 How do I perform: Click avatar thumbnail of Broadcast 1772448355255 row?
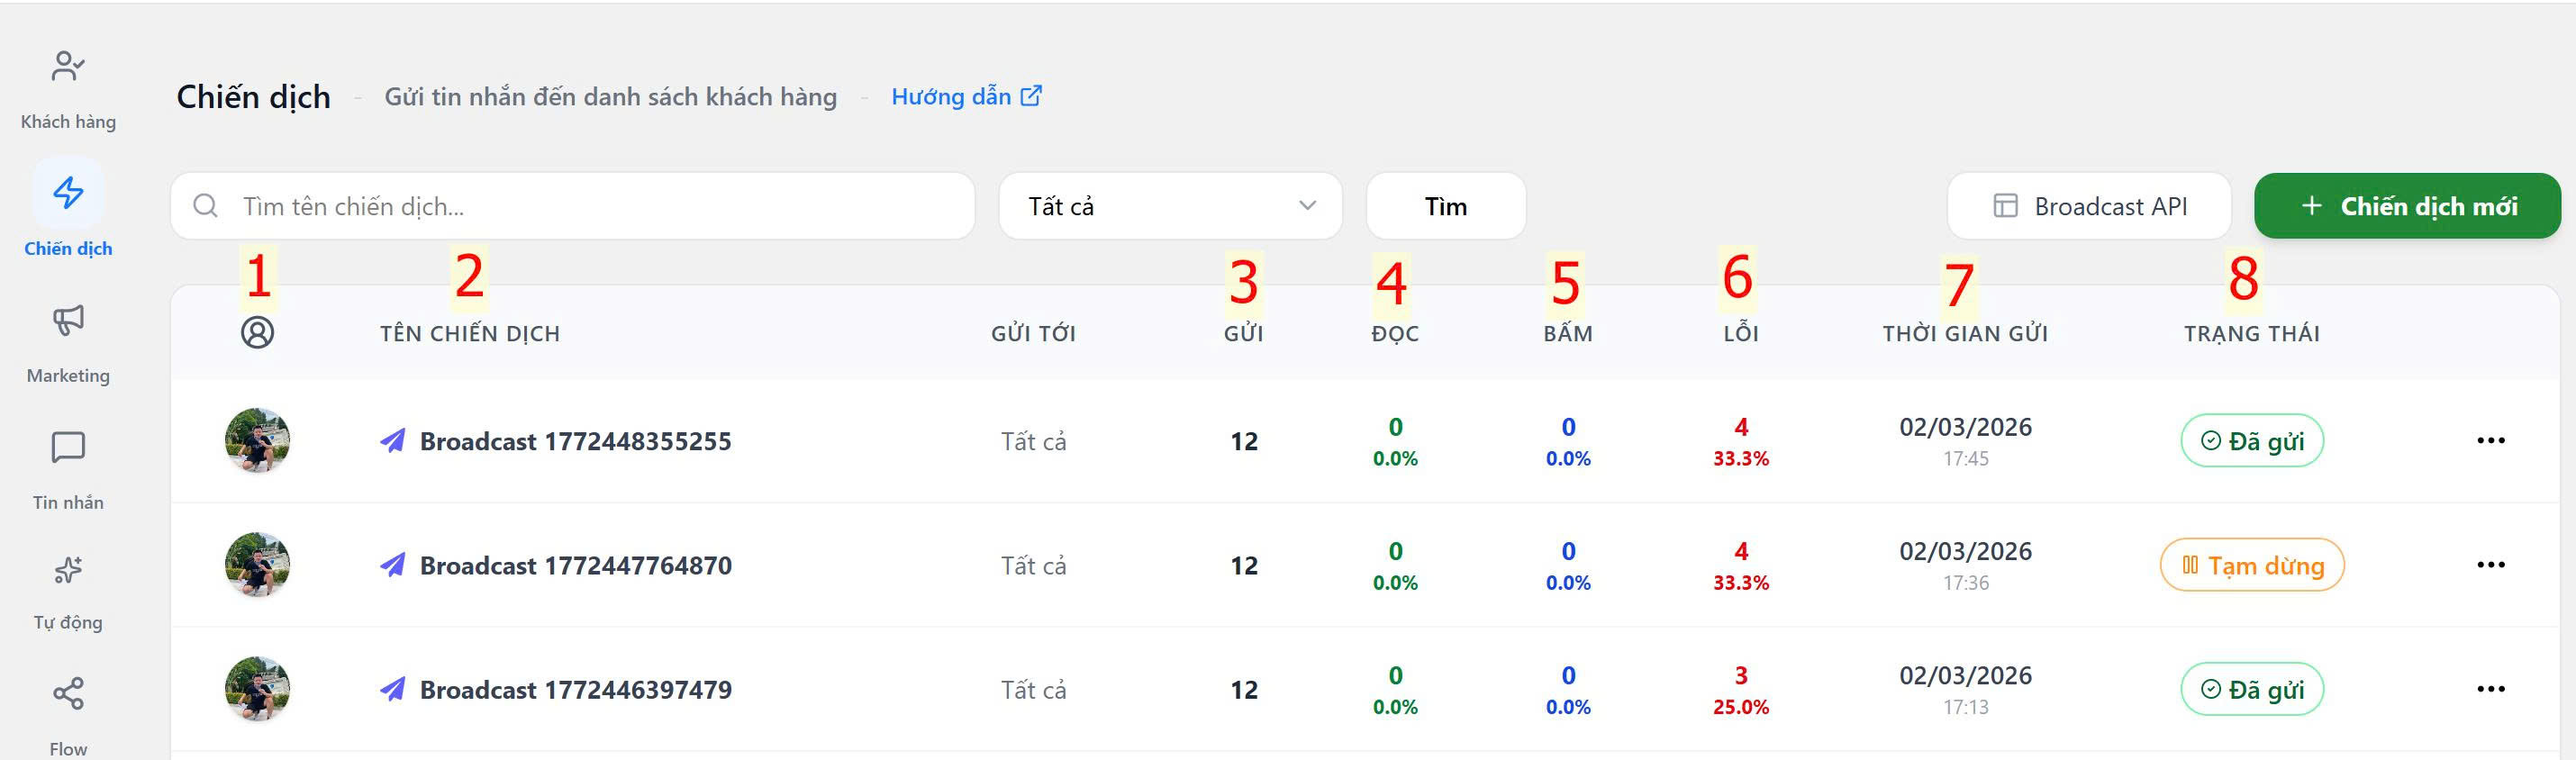tap(257, 441)
